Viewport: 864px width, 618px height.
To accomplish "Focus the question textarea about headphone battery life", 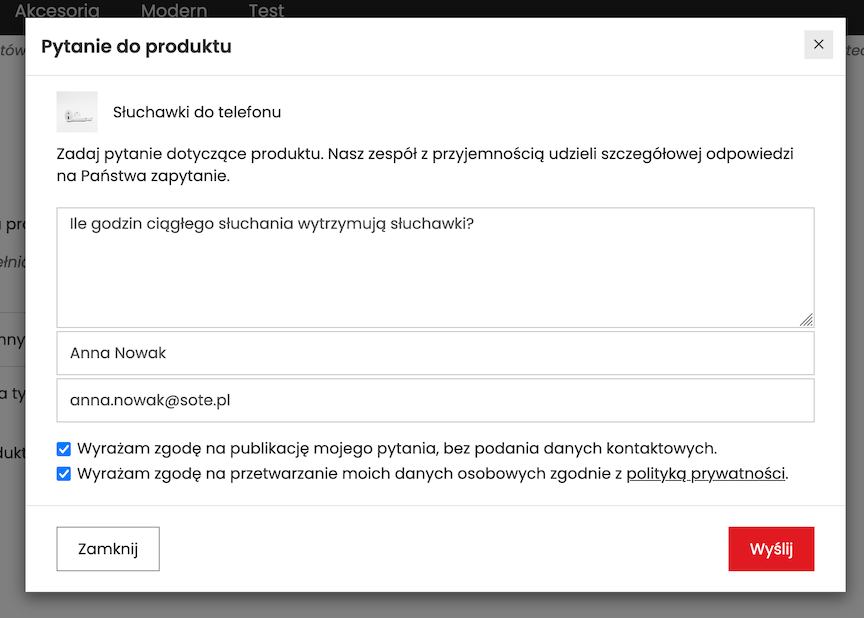I will (x=435, y=265).
